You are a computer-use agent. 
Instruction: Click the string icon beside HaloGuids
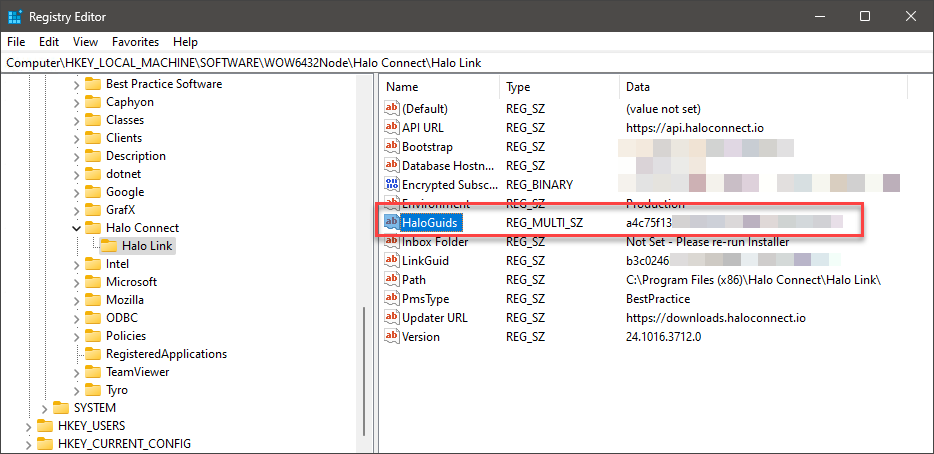(391, 222)
